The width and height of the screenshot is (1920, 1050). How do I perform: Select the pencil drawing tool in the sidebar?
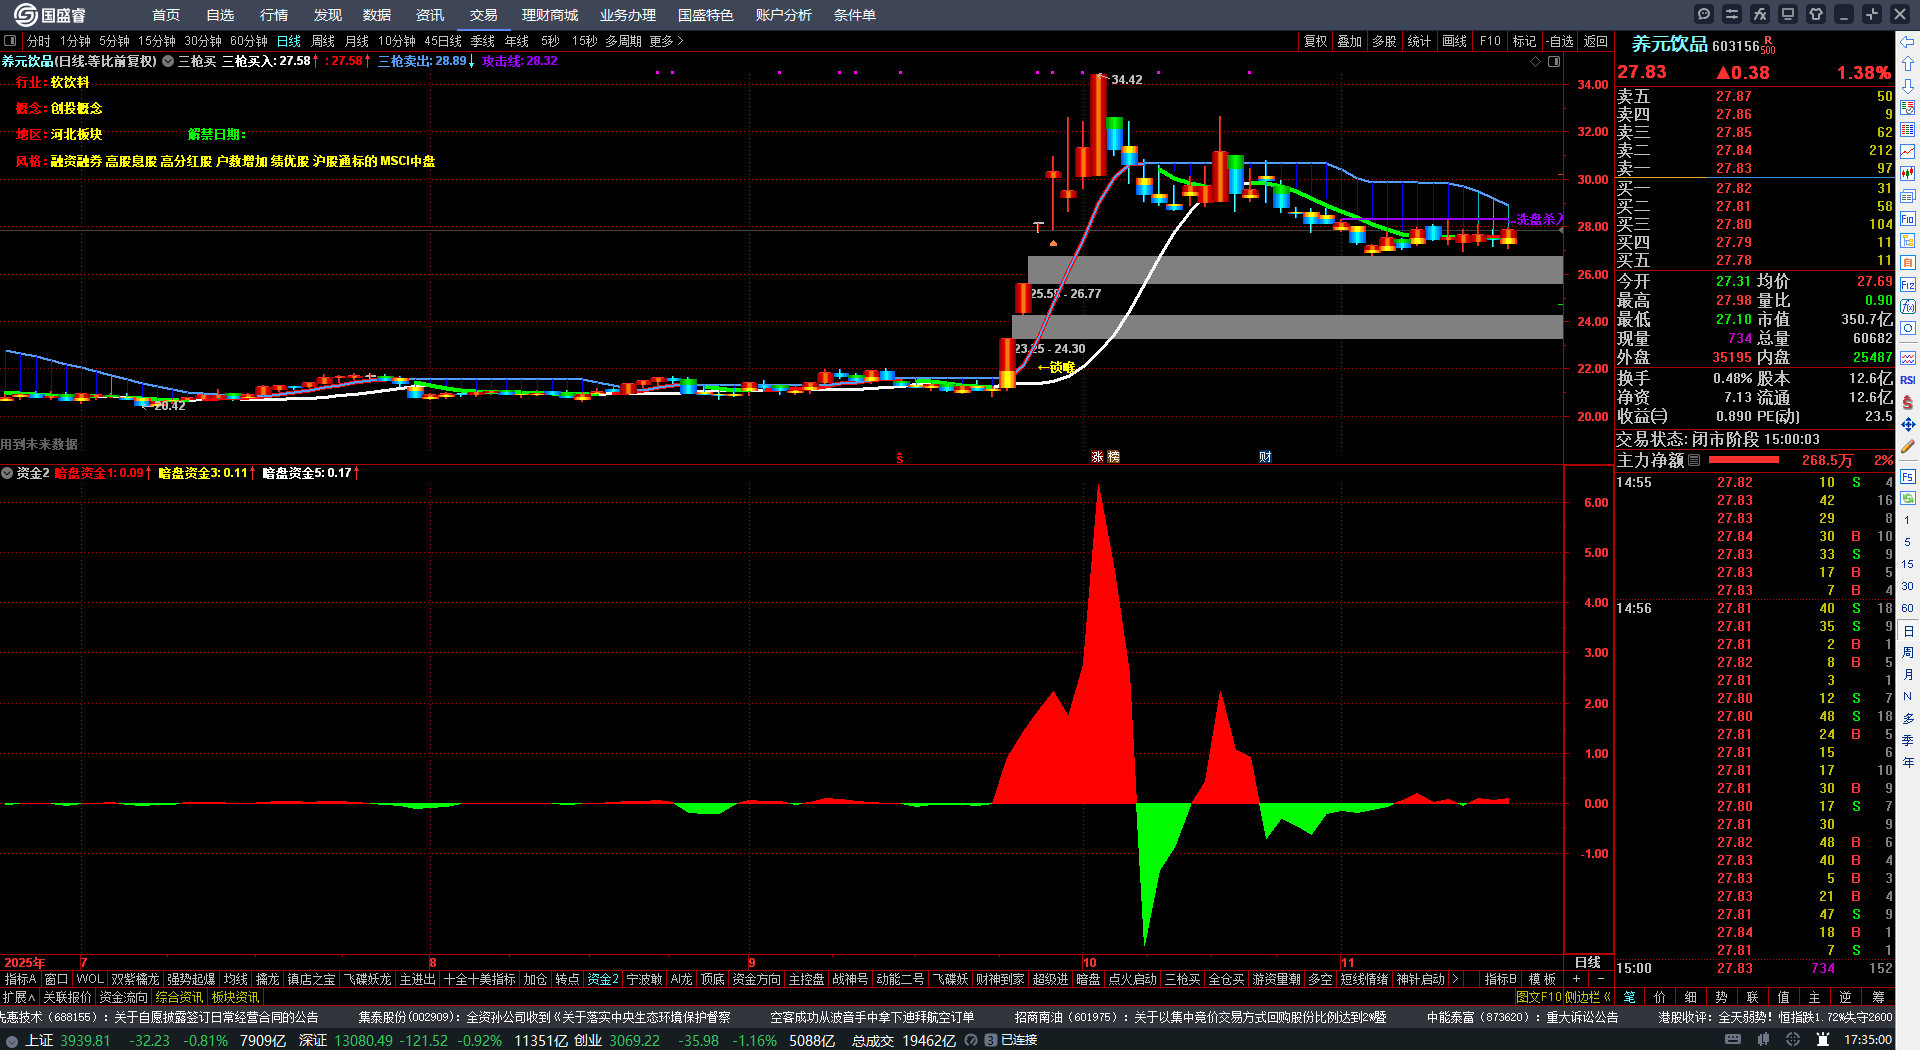tap(1908, 447)
